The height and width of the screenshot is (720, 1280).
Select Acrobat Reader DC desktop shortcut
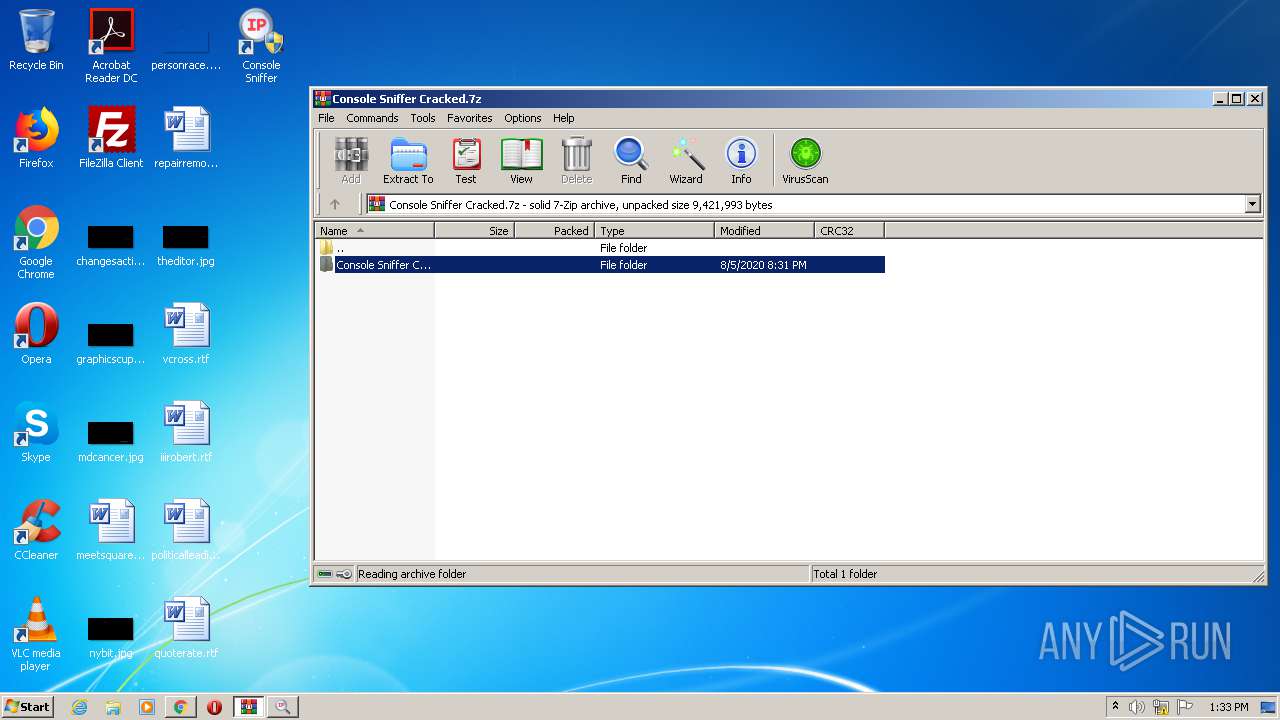tap(111, 46)
